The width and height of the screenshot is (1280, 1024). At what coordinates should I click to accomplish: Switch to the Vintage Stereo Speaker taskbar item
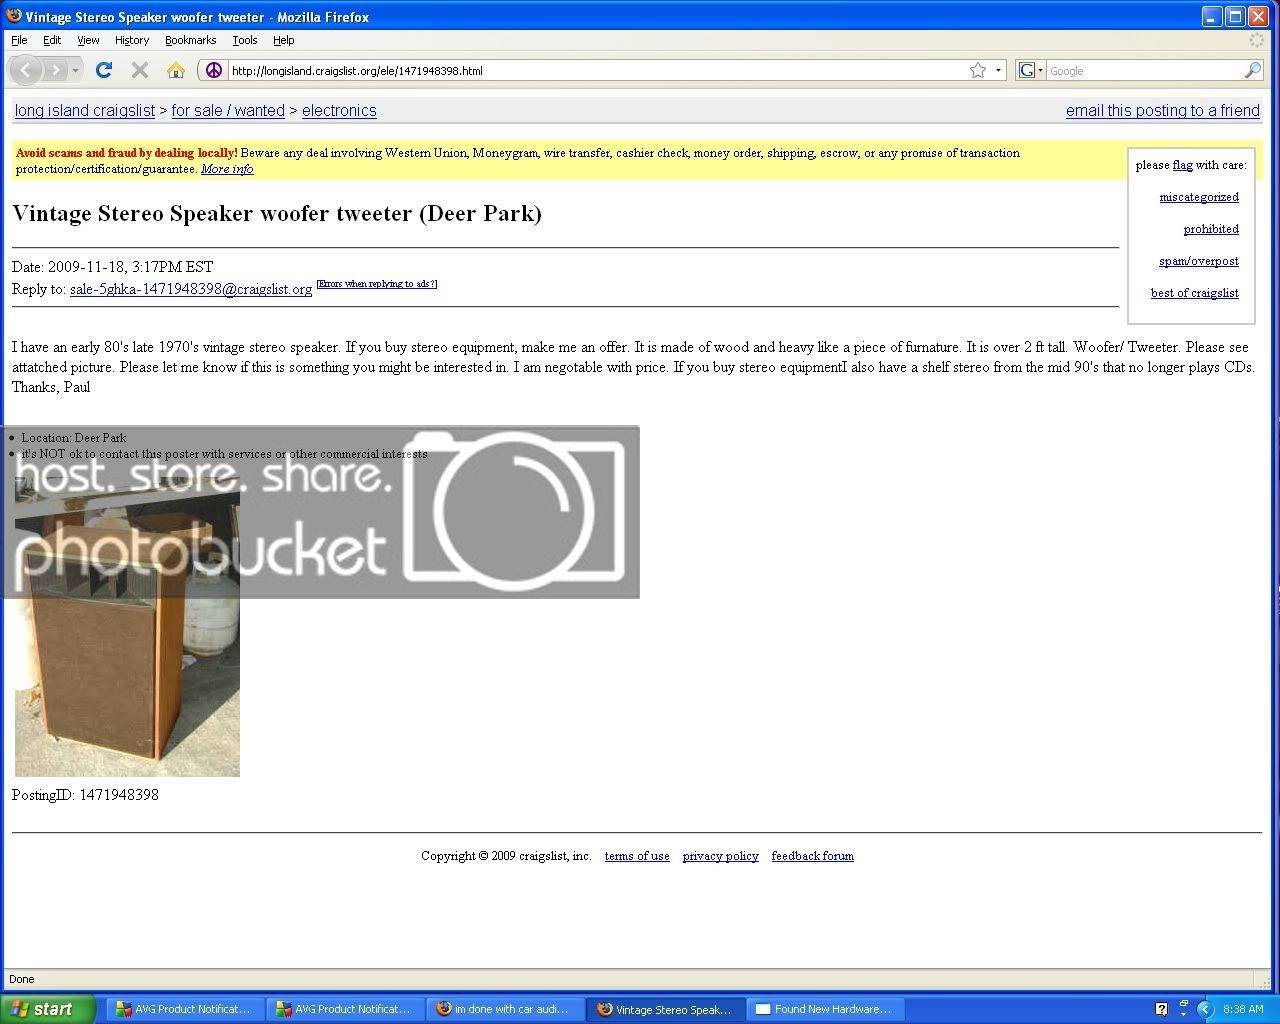[666, 1009]
